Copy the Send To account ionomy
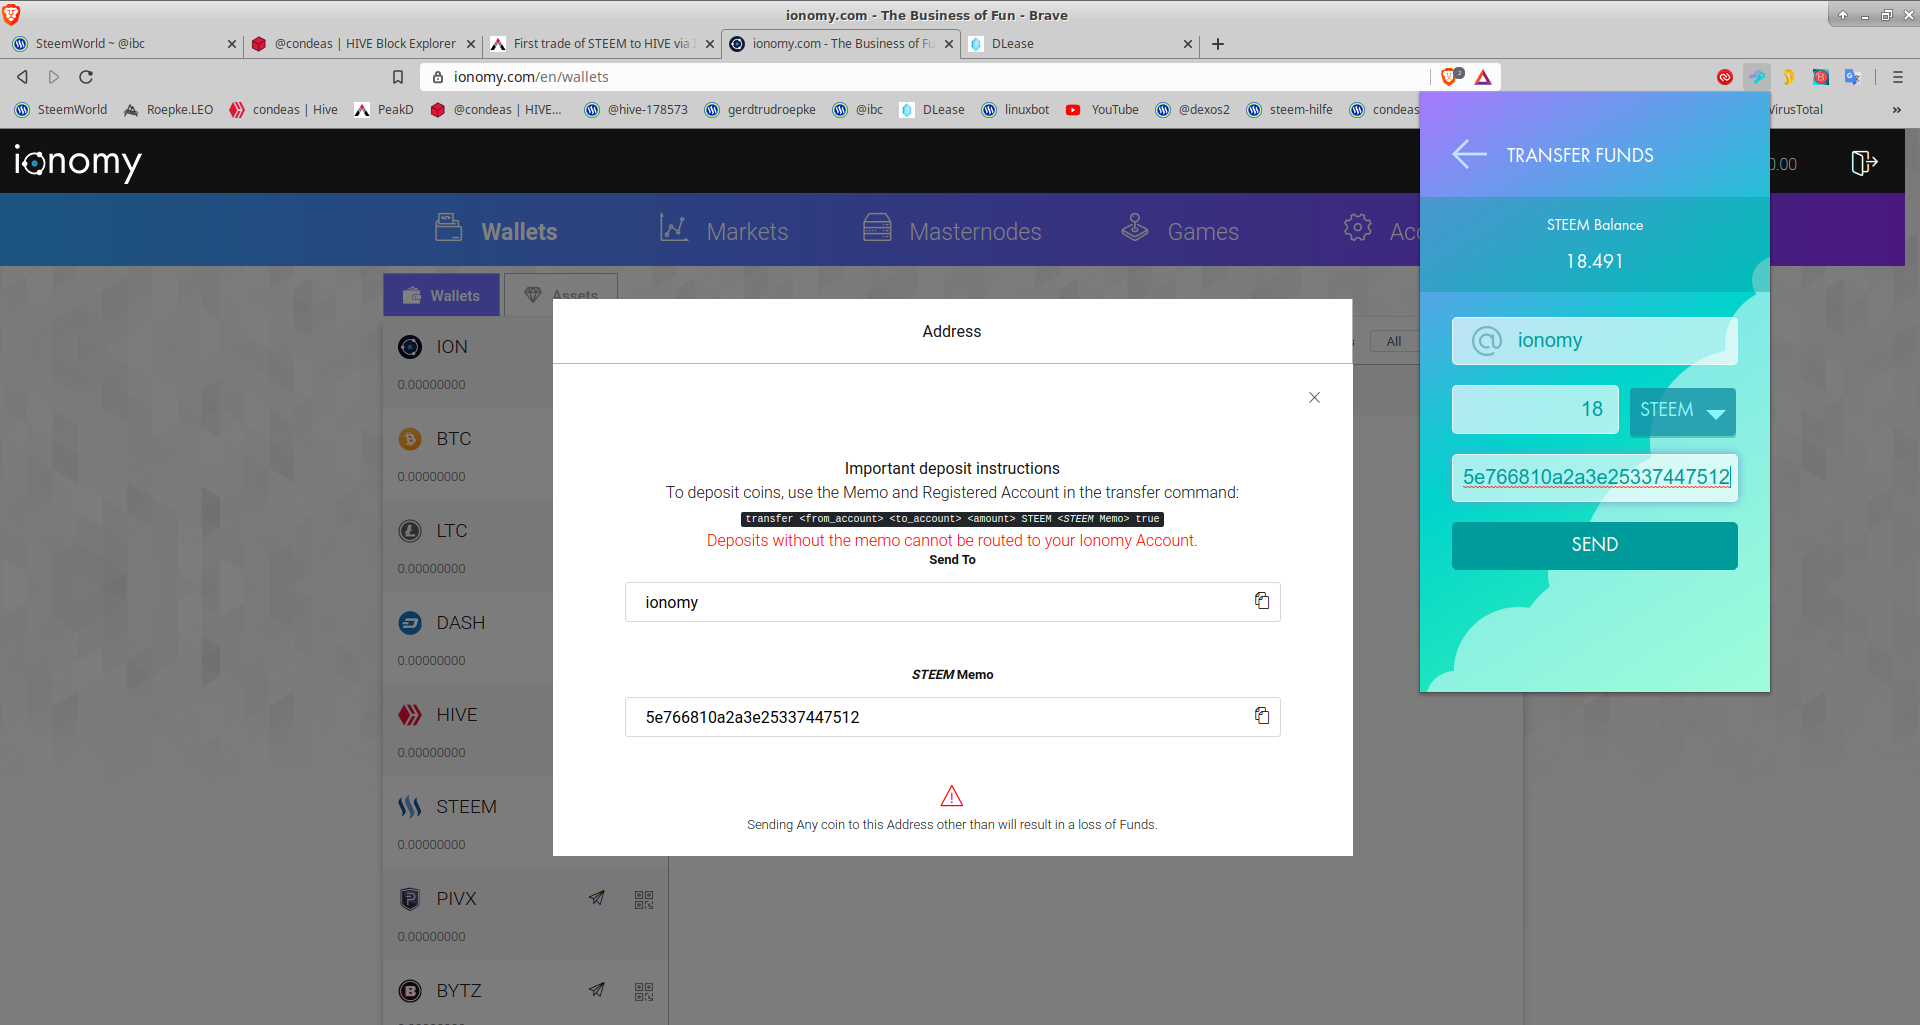 coord(1262,601)
